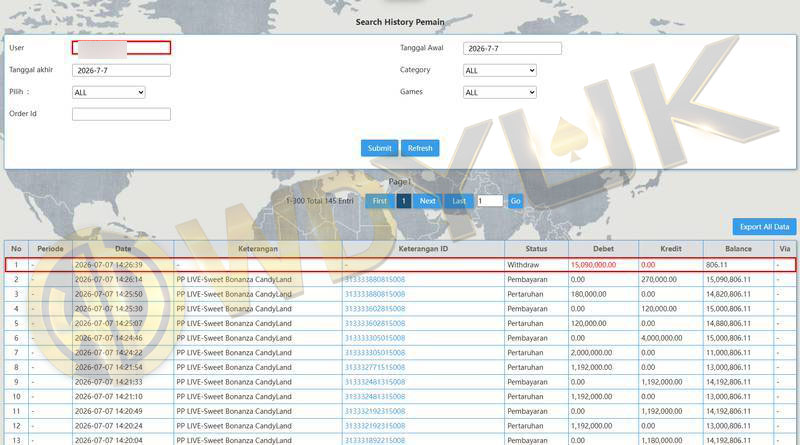The height and width of the screenshot is (445, 800).
Task: Click the 120,000.00 kredit in row 4
Action: [x=659, y=309]
